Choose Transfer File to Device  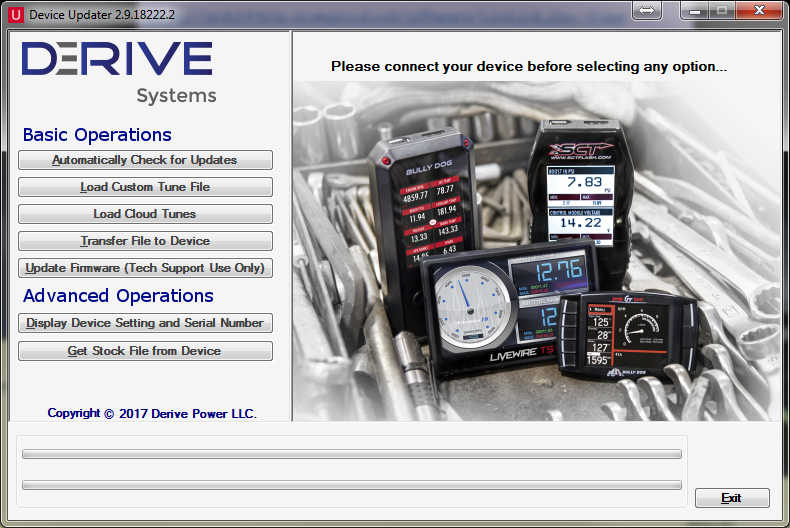pyautogui.click(x=145, y=241)
